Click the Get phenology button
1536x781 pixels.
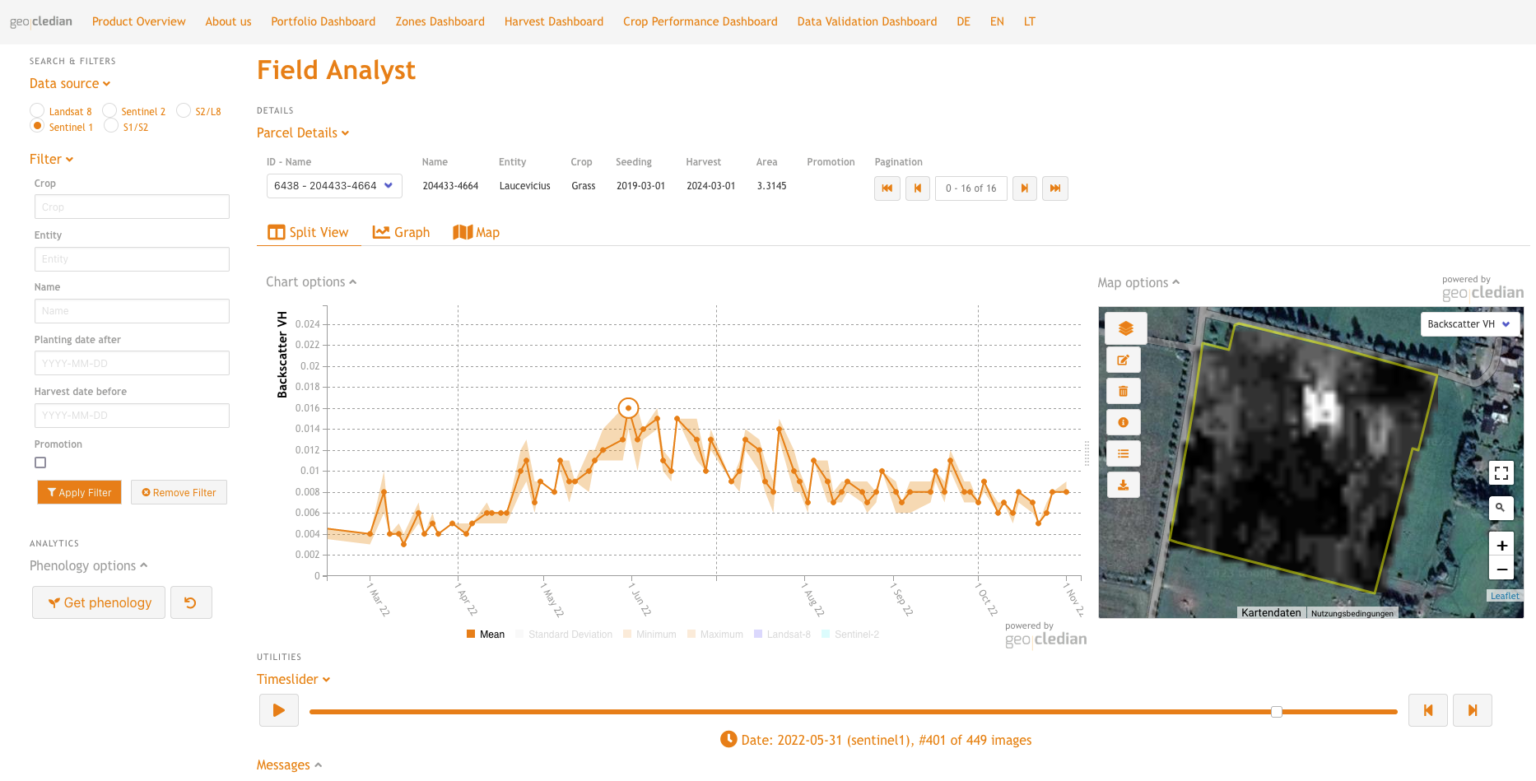click(x=99, y=603)
